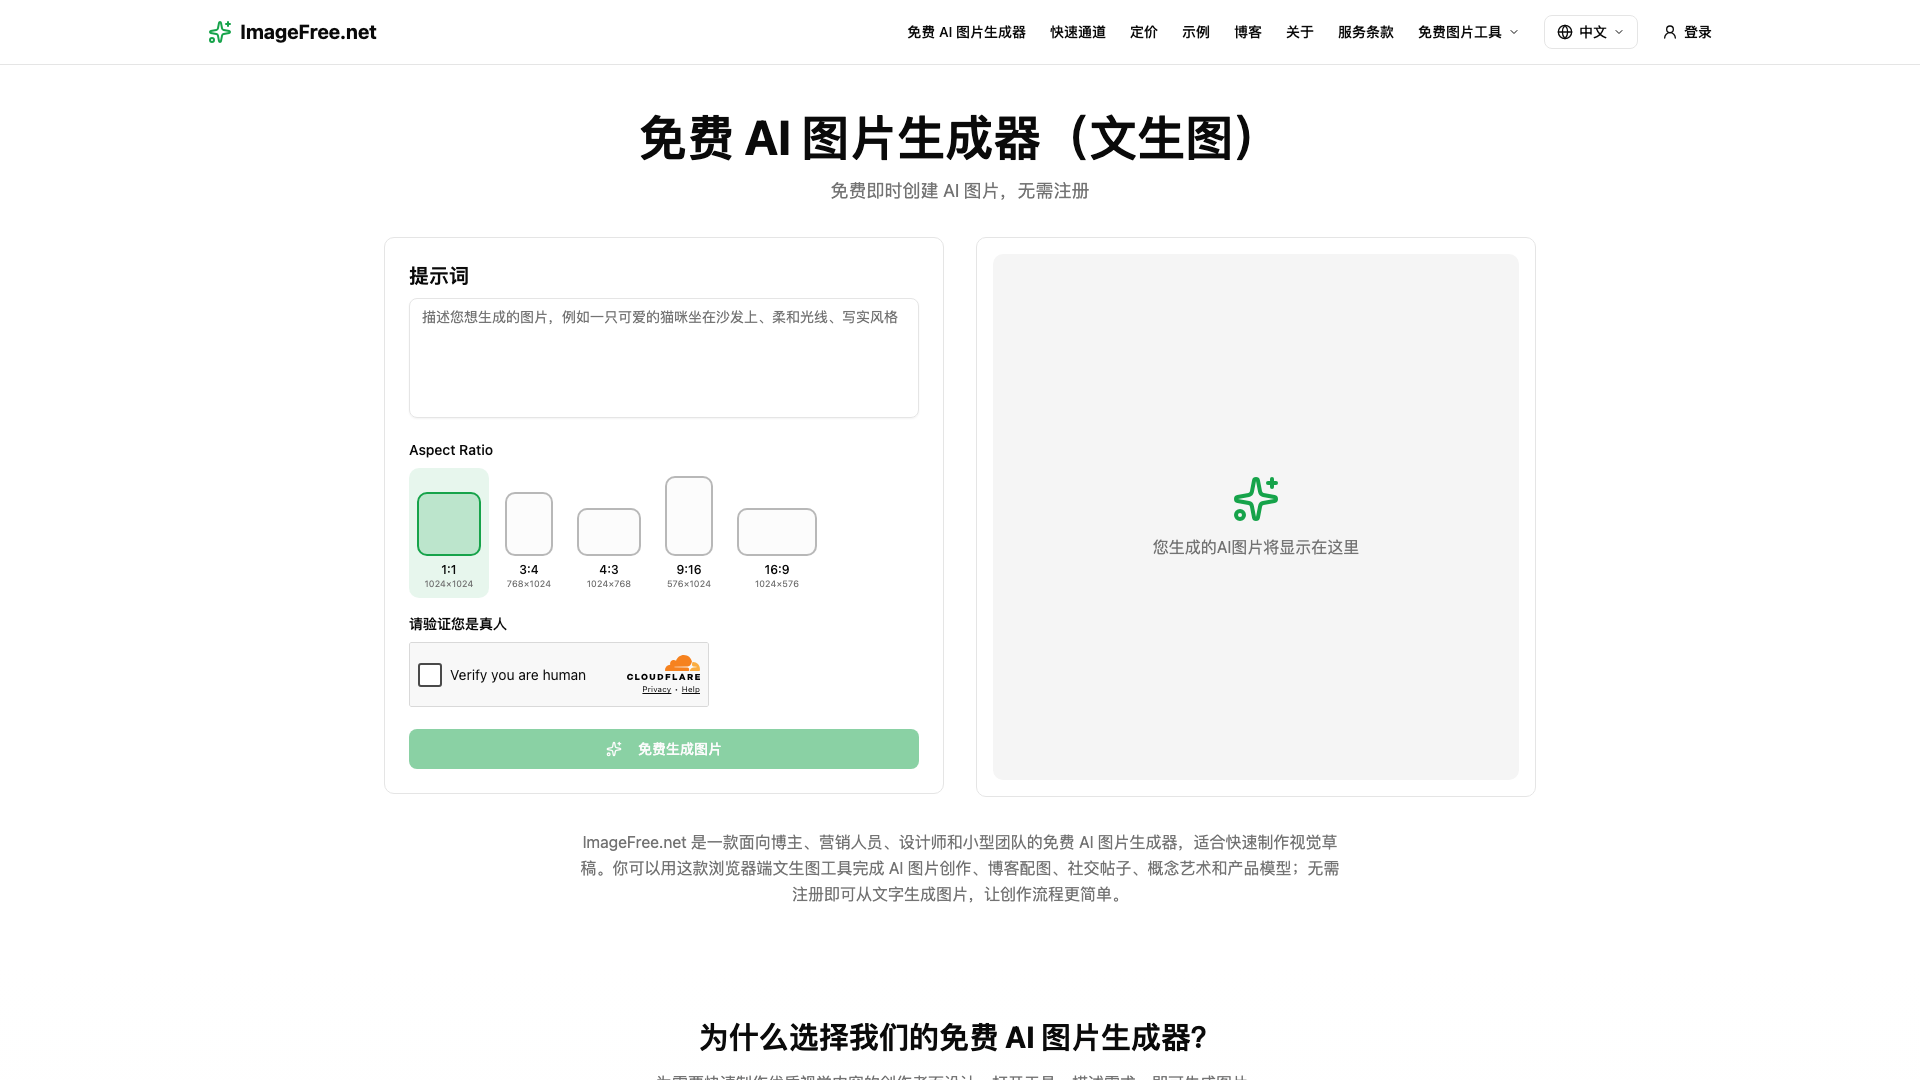1920x1080 pixels.
Task: Click the globe language icon
Action: coord(1565,32)
